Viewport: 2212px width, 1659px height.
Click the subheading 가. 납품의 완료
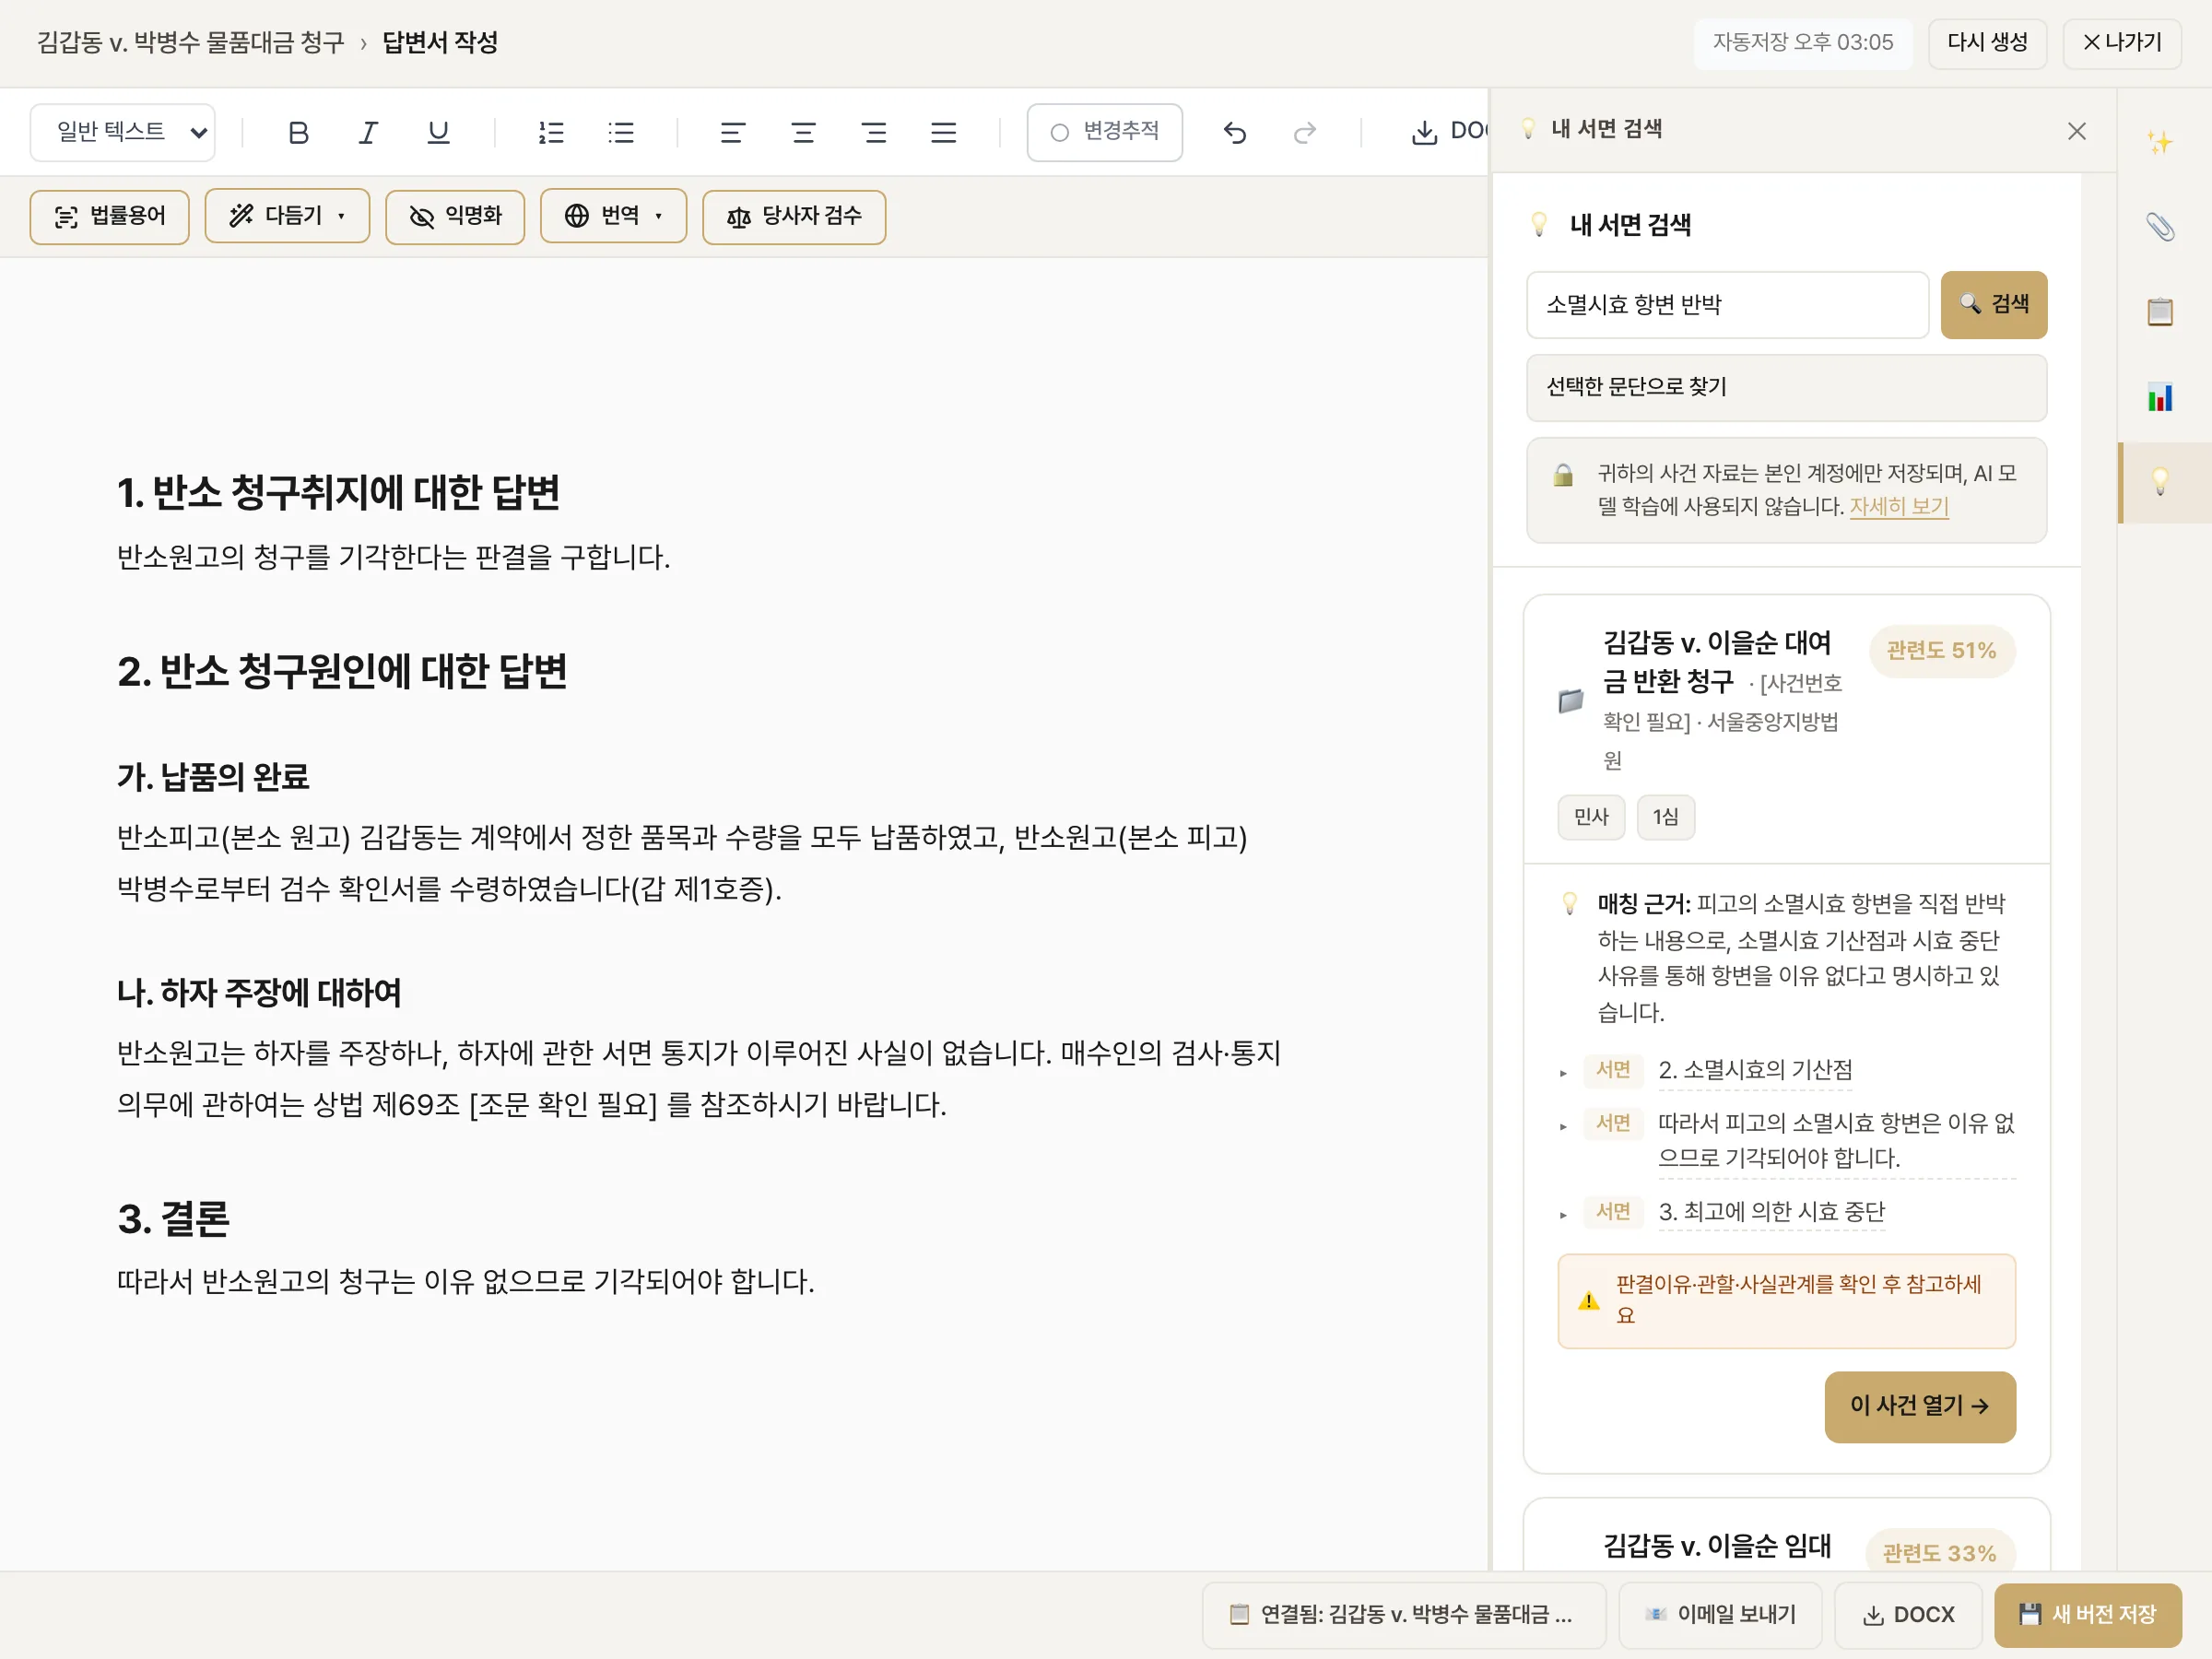(213, 777)
